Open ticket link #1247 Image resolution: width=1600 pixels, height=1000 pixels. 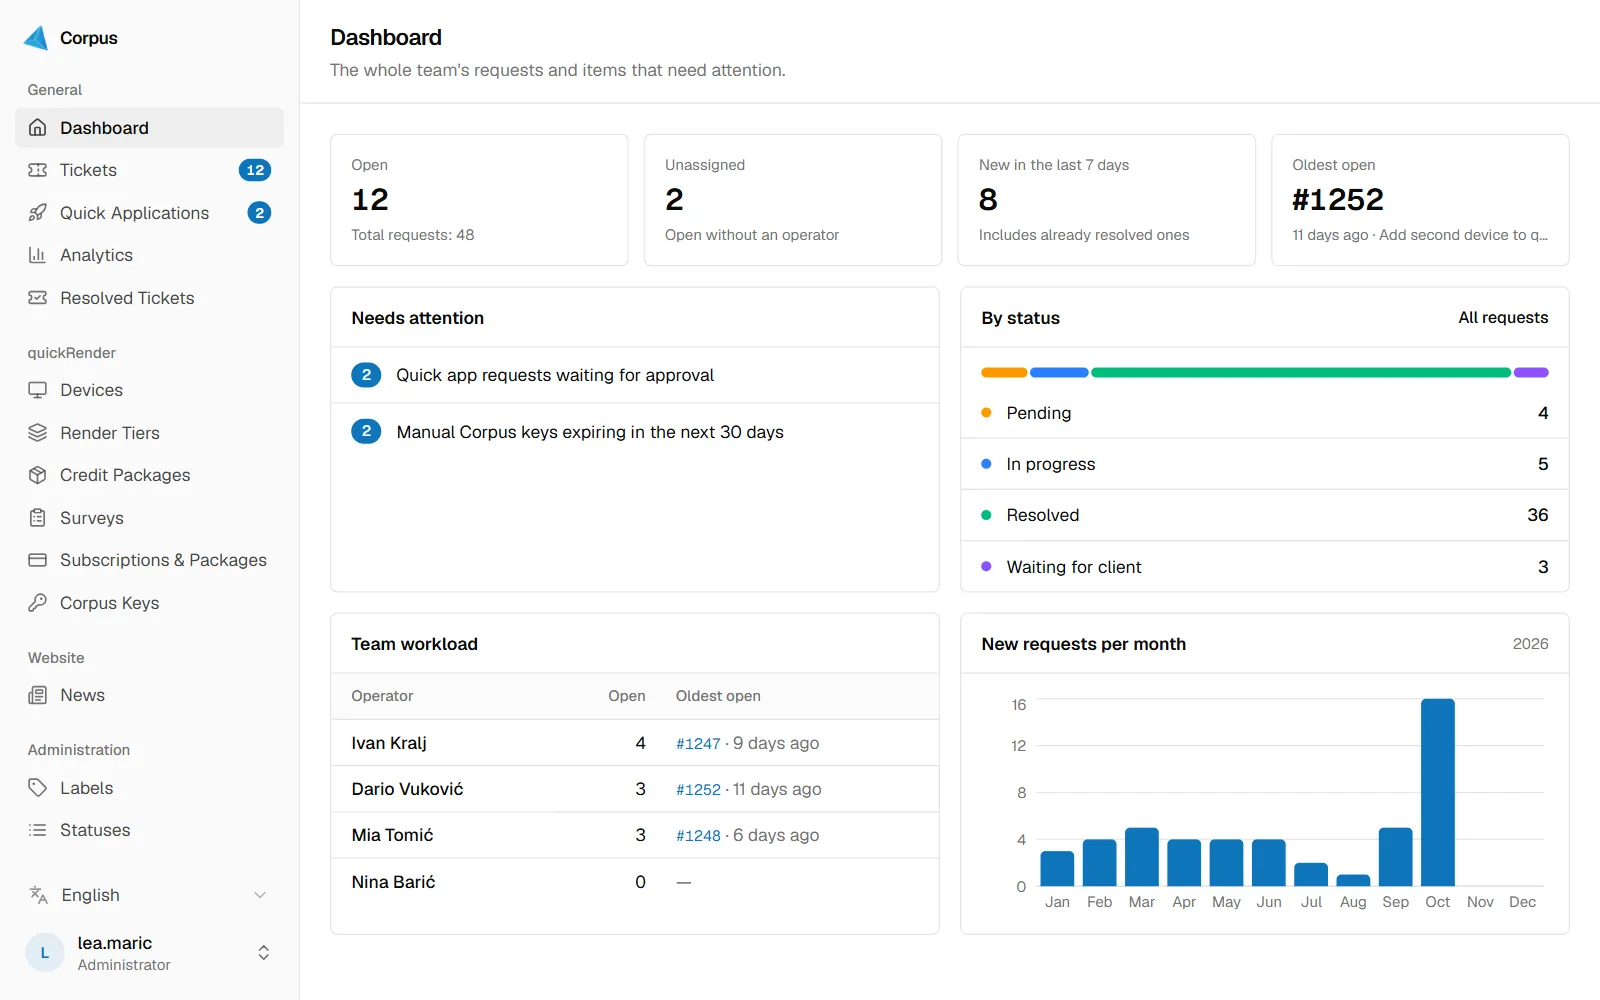pos(698,743)
